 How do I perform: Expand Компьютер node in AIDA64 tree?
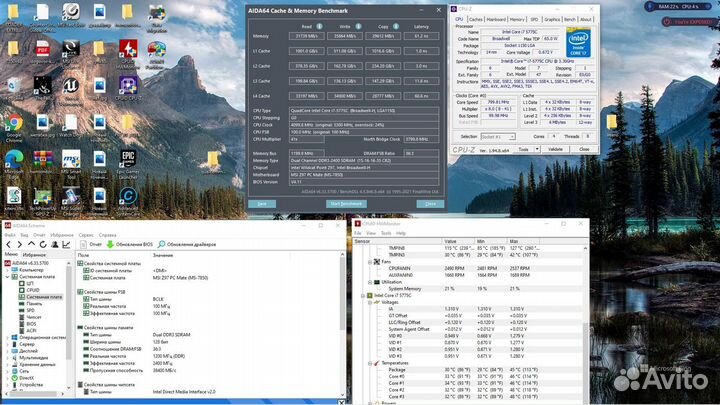(7, 270)
